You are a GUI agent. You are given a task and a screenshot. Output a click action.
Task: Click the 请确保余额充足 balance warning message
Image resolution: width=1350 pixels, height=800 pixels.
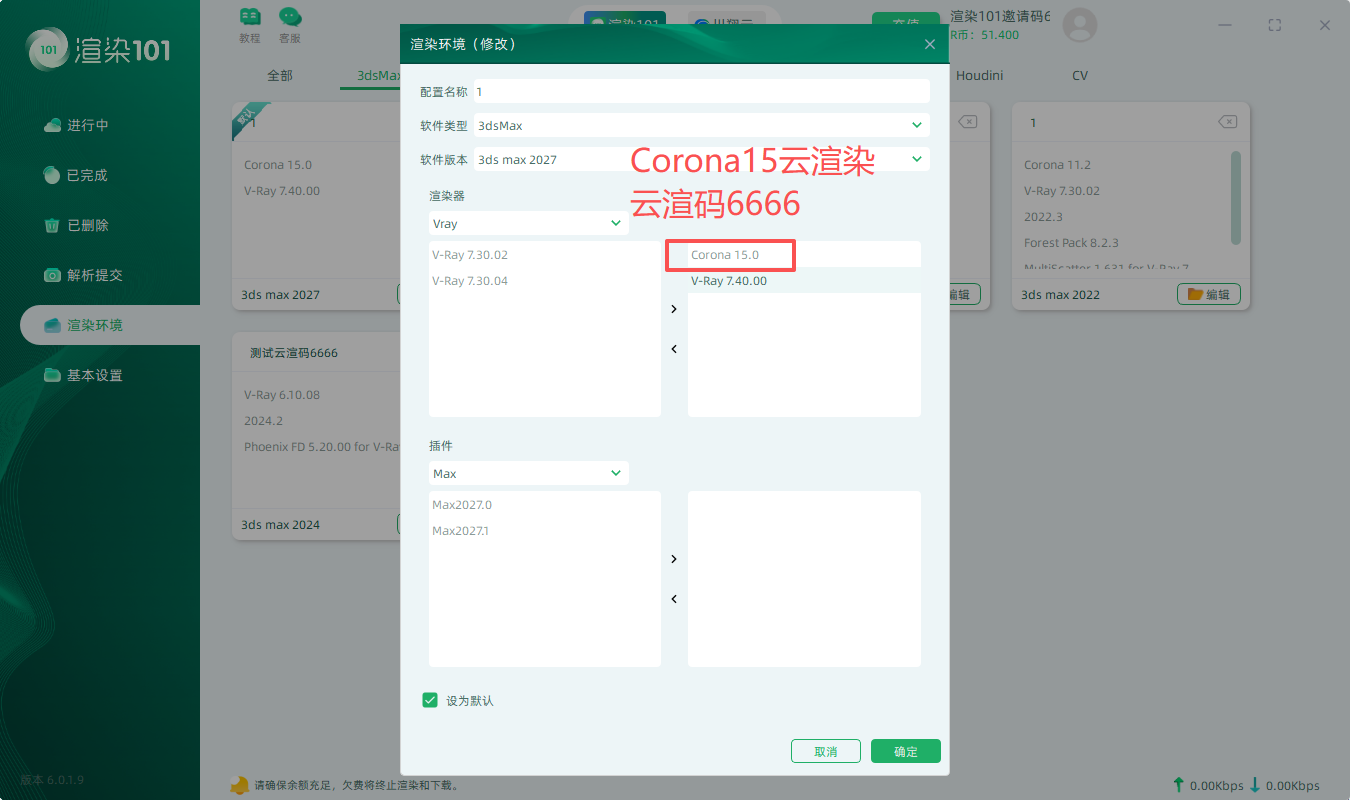(358, 786)
